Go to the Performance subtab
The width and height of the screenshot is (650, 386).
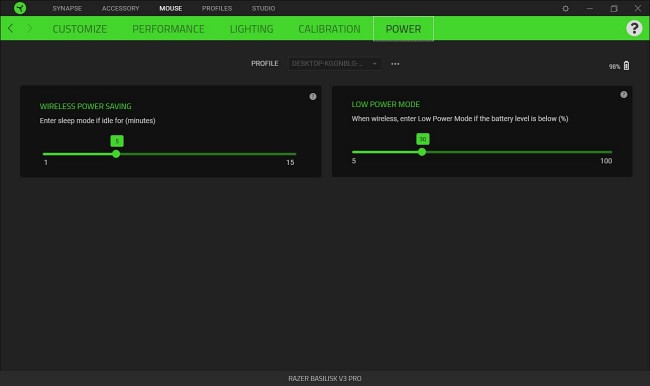coord(168,29)
